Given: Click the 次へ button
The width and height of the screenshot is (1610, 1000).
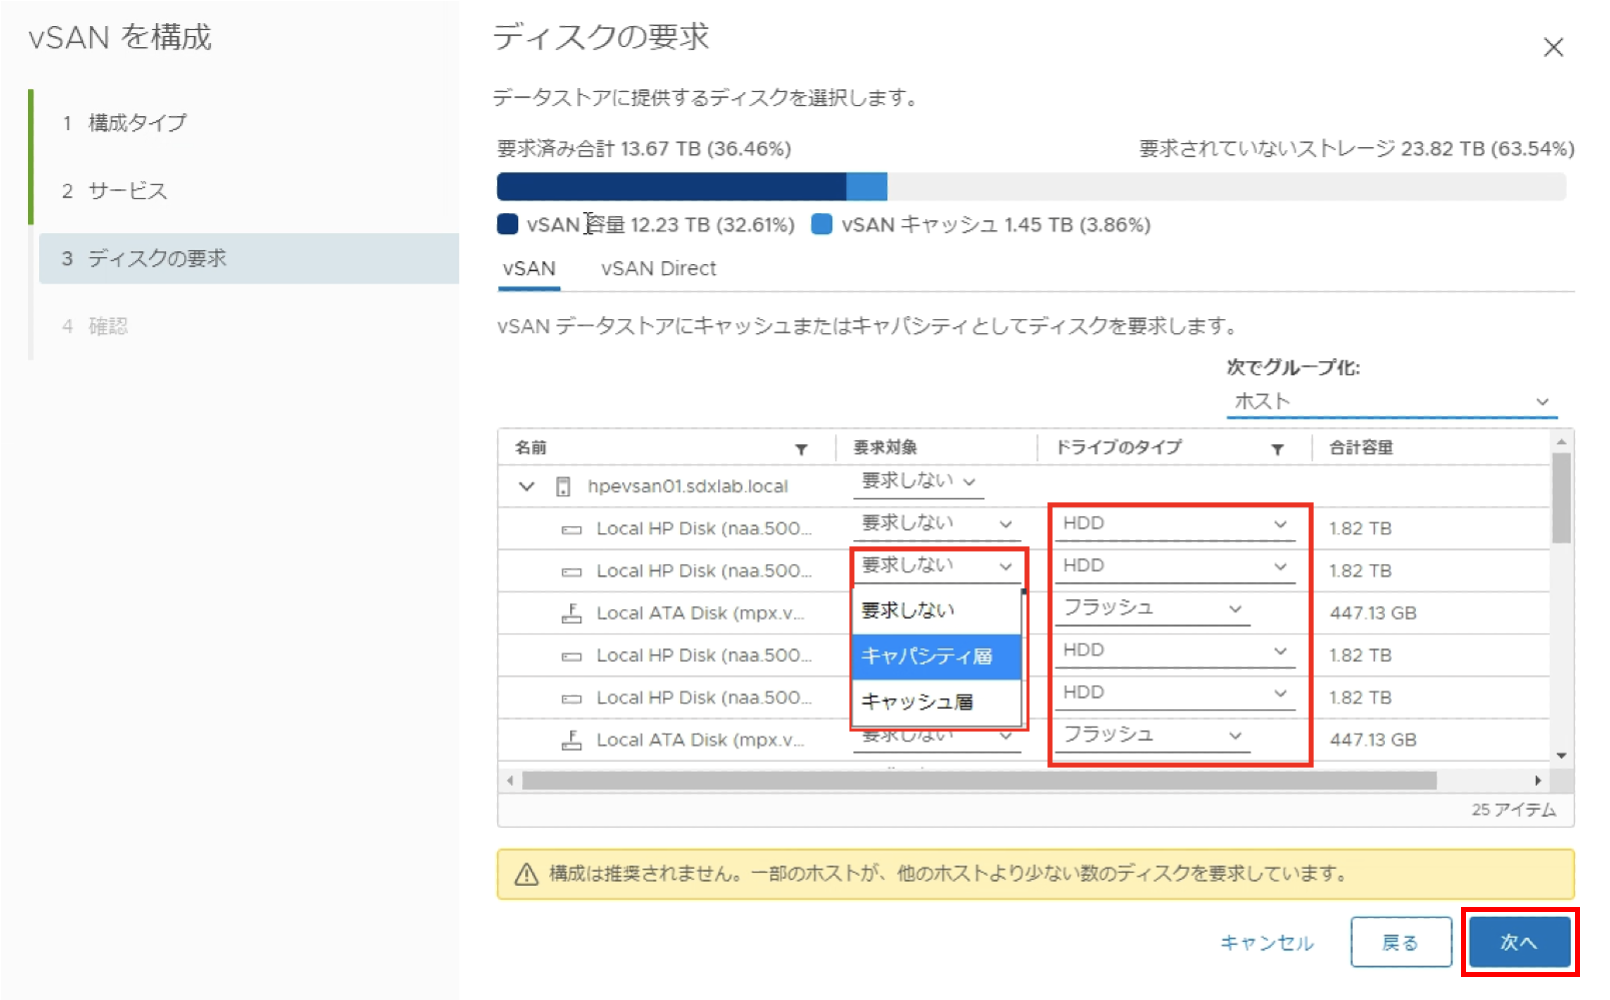Looking at the screenshot, I should click(x=1519, y=942).
